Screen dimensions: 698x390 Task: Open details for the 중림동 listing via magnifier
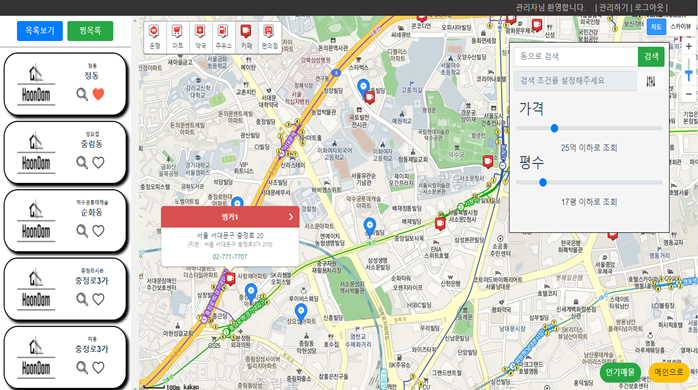click(x=82, y=162)
